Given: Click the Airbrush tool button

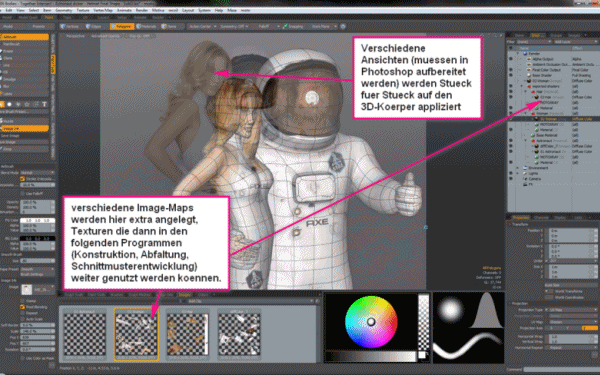Looking at the screenshot, I should point(24,37).
